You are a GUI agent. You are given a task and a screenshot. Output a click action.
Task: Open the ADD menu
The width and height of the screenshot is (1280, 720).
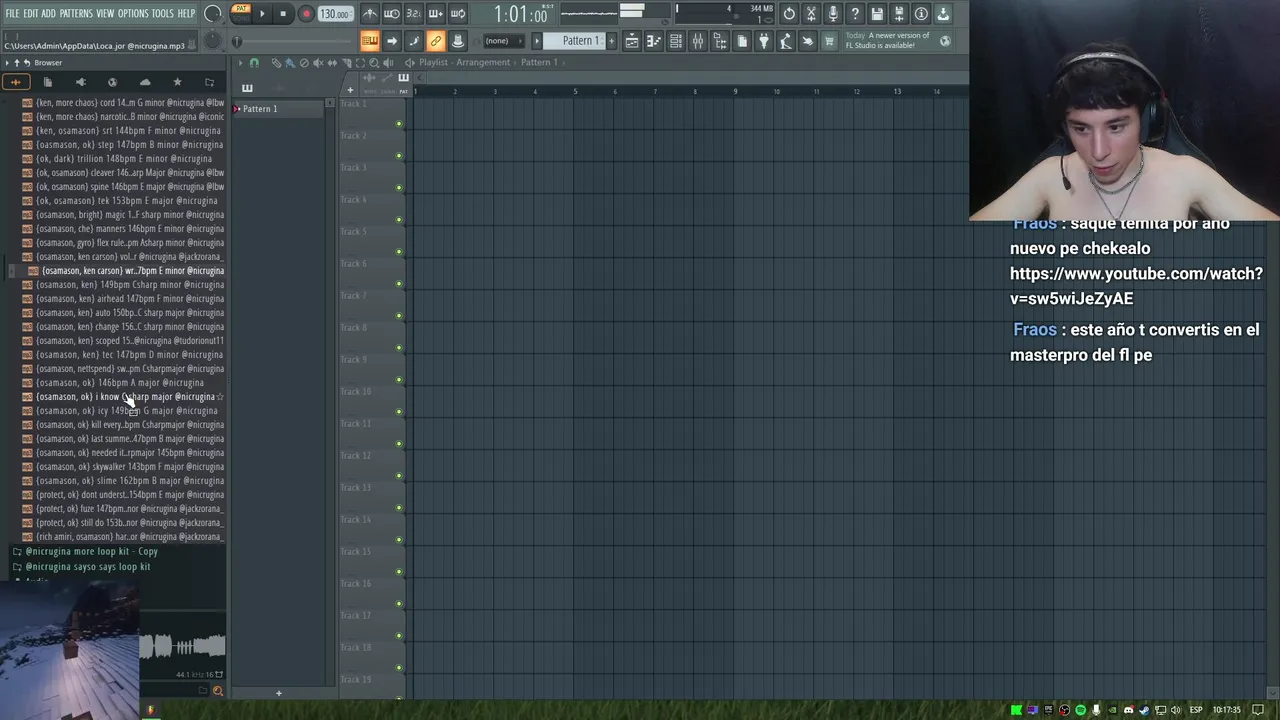point(48,13)
